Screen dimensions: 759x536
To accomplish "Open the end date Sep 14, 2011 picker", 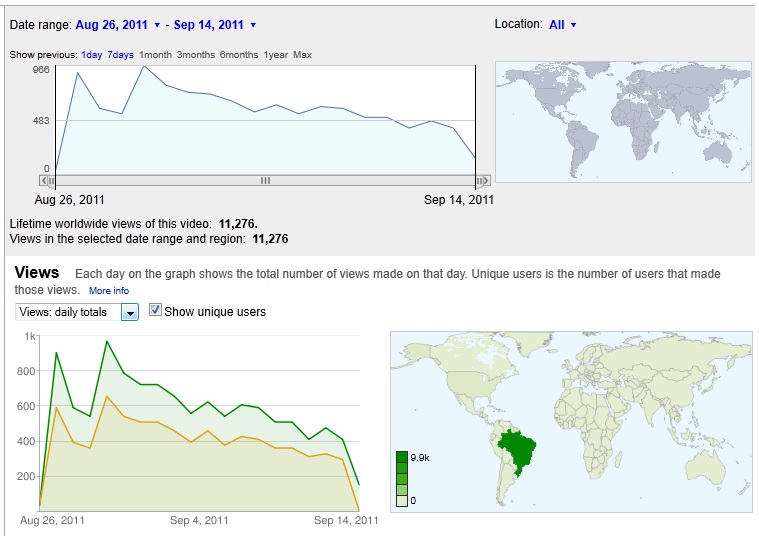I will (214, 24).
